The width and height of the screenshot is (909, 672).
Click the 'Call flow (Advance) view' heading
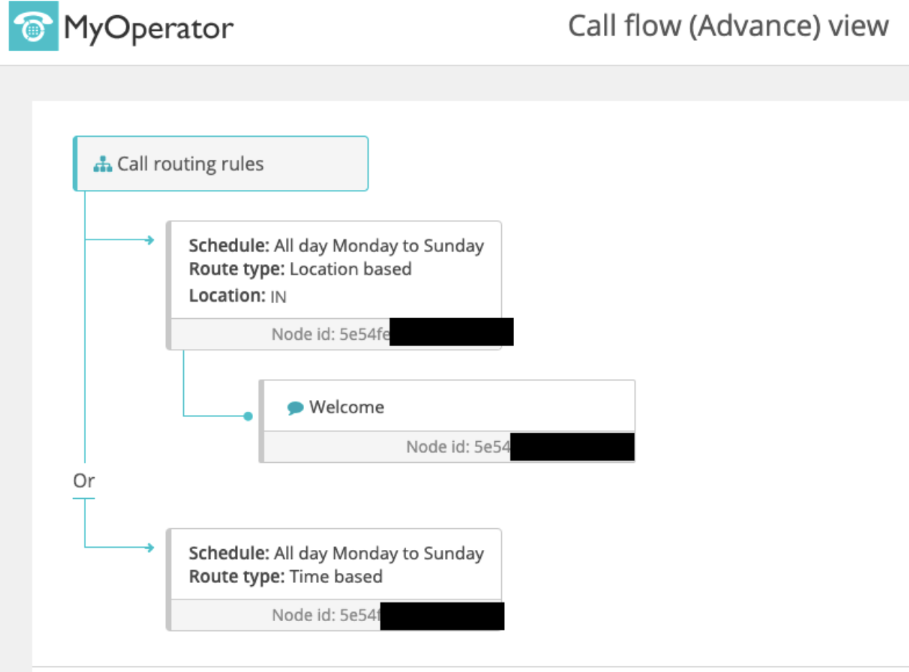[x=728, y=26]
